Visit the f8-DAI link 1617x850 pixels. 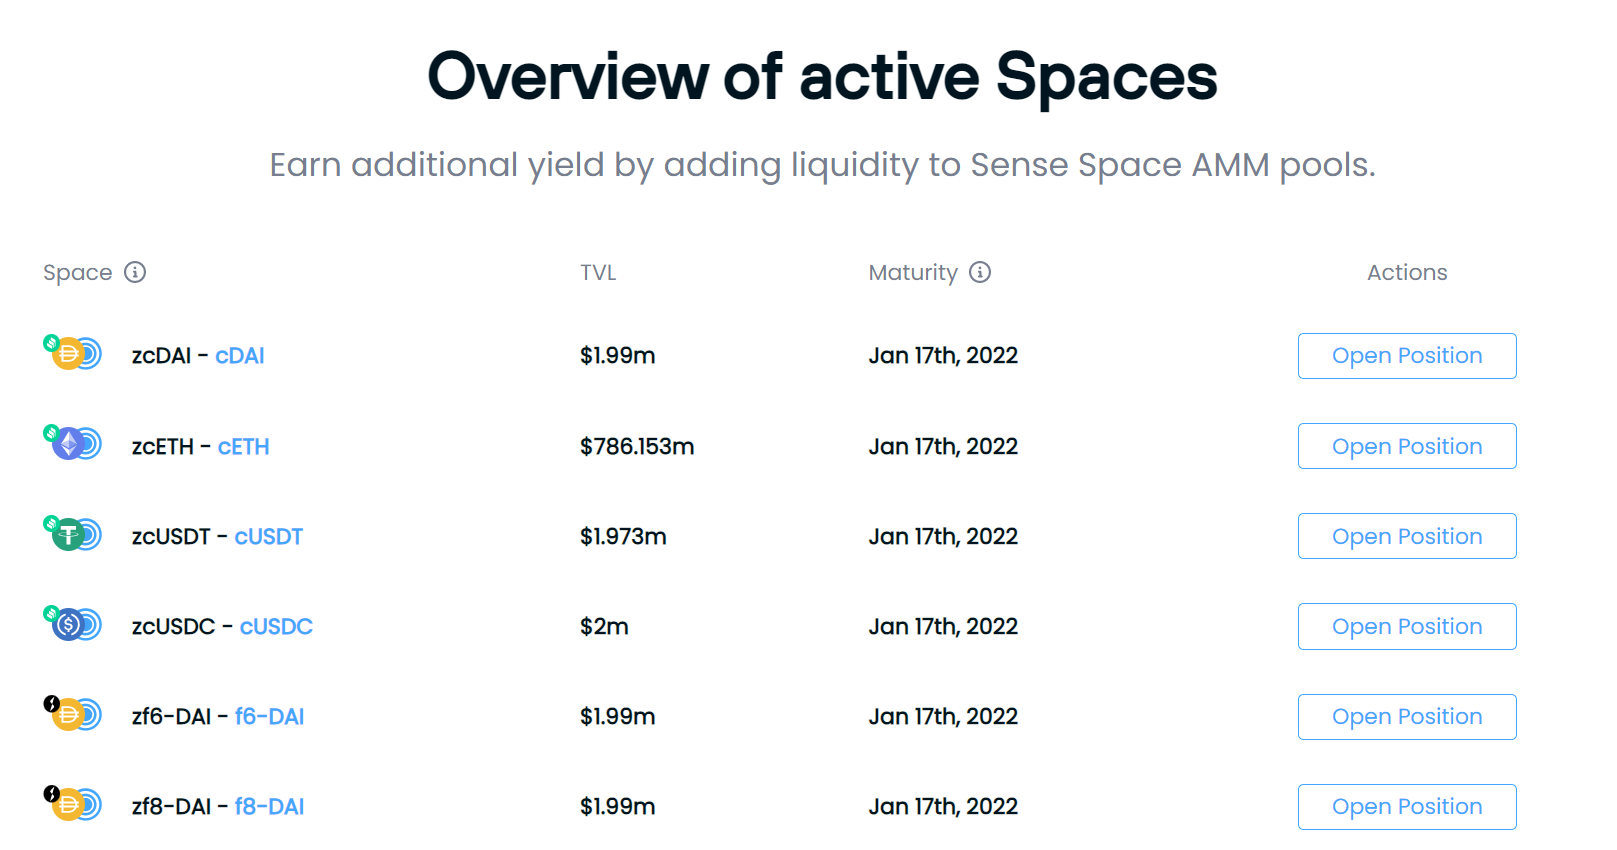pos(270,807)
